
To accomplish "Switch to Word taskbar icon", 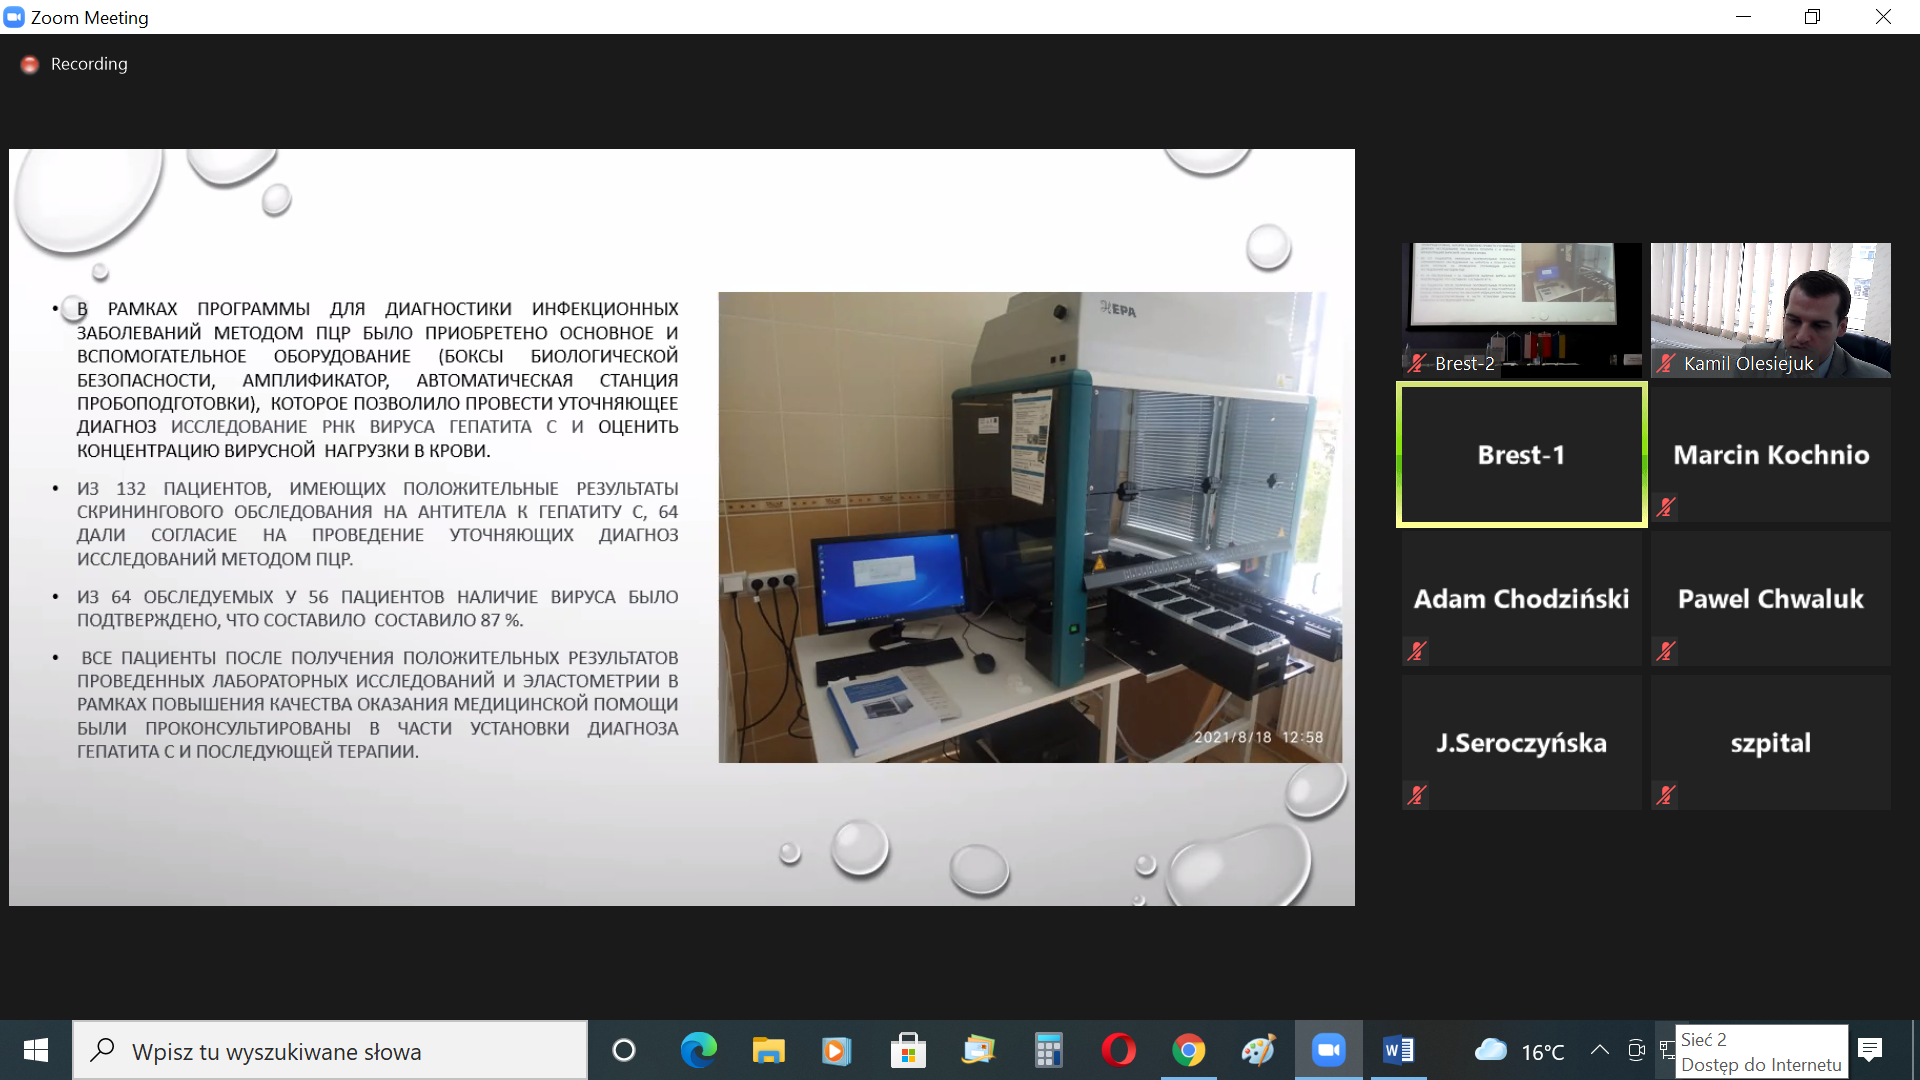I will coord(1398,1050).
